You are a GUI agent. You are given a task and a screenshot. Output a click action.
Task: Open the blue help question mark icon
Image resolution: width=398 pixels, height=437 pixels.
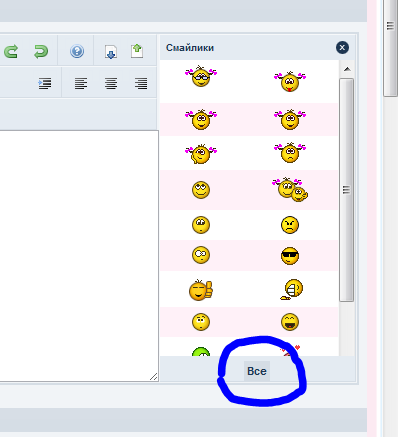77,51
